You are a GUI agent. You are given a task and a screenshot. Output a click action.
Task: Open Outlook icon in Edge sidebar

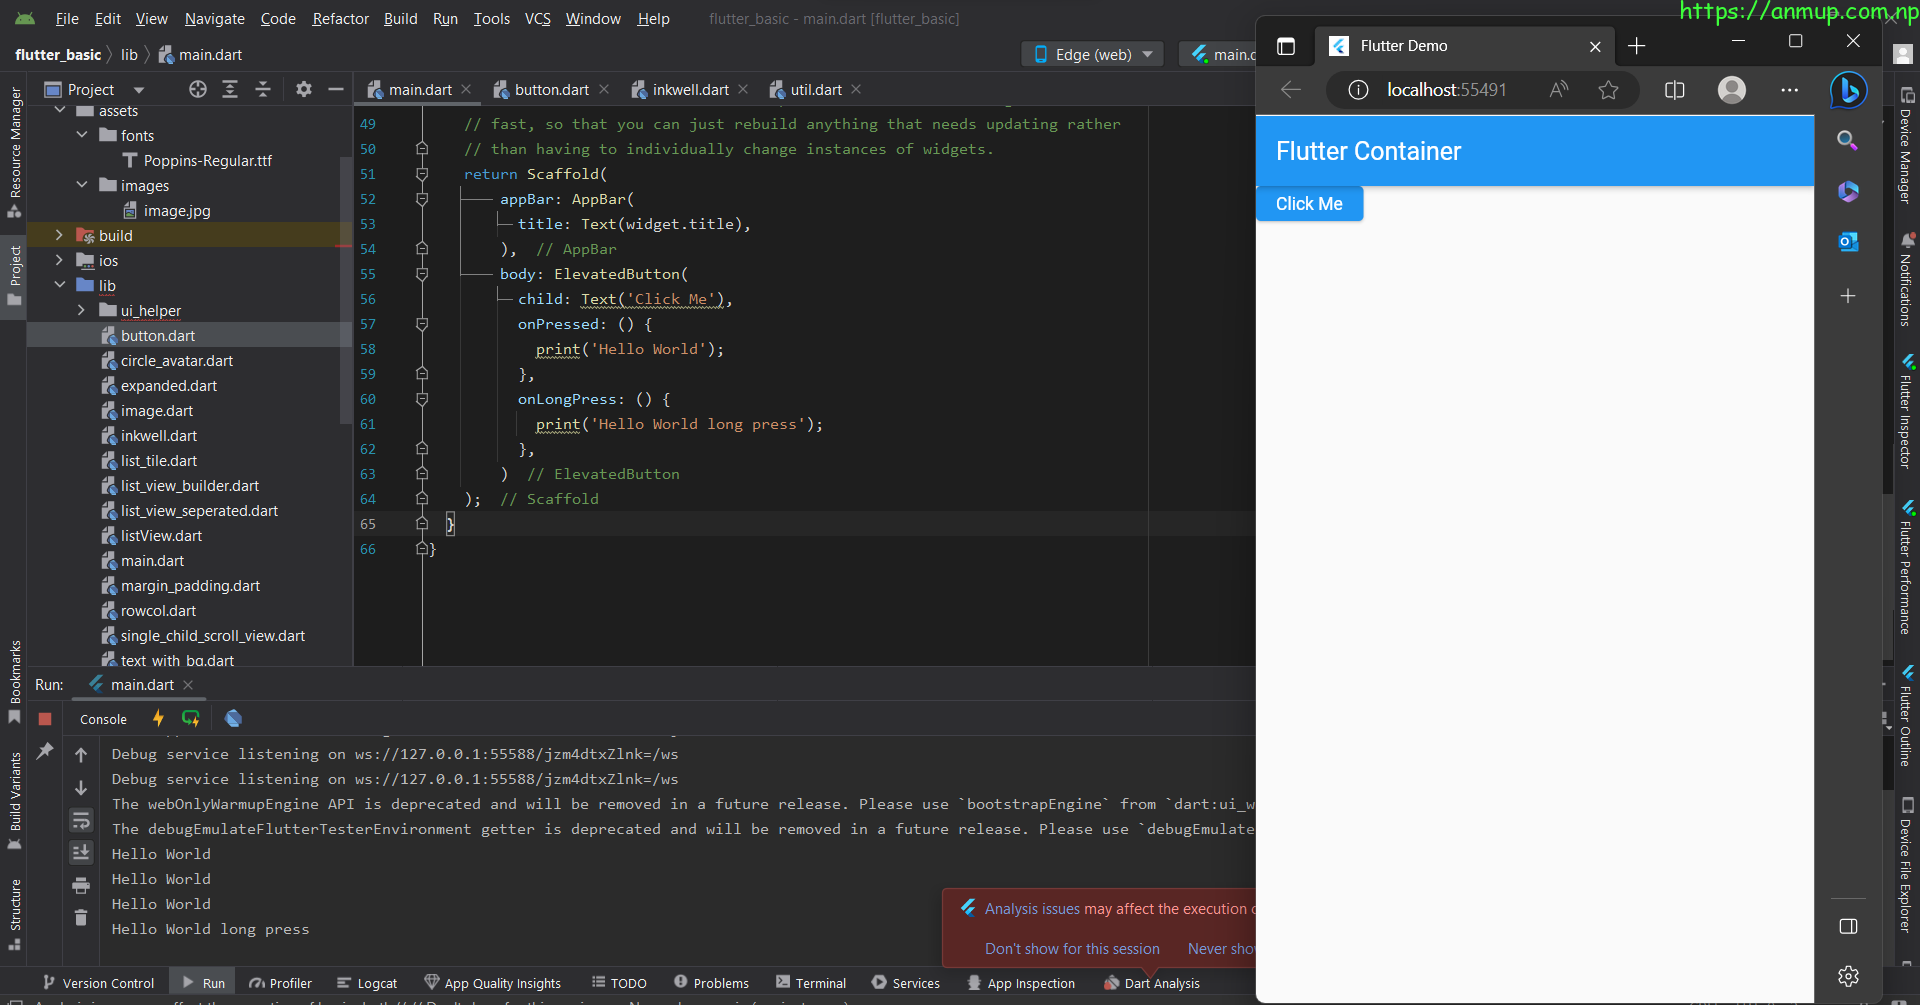[1848, 241]
